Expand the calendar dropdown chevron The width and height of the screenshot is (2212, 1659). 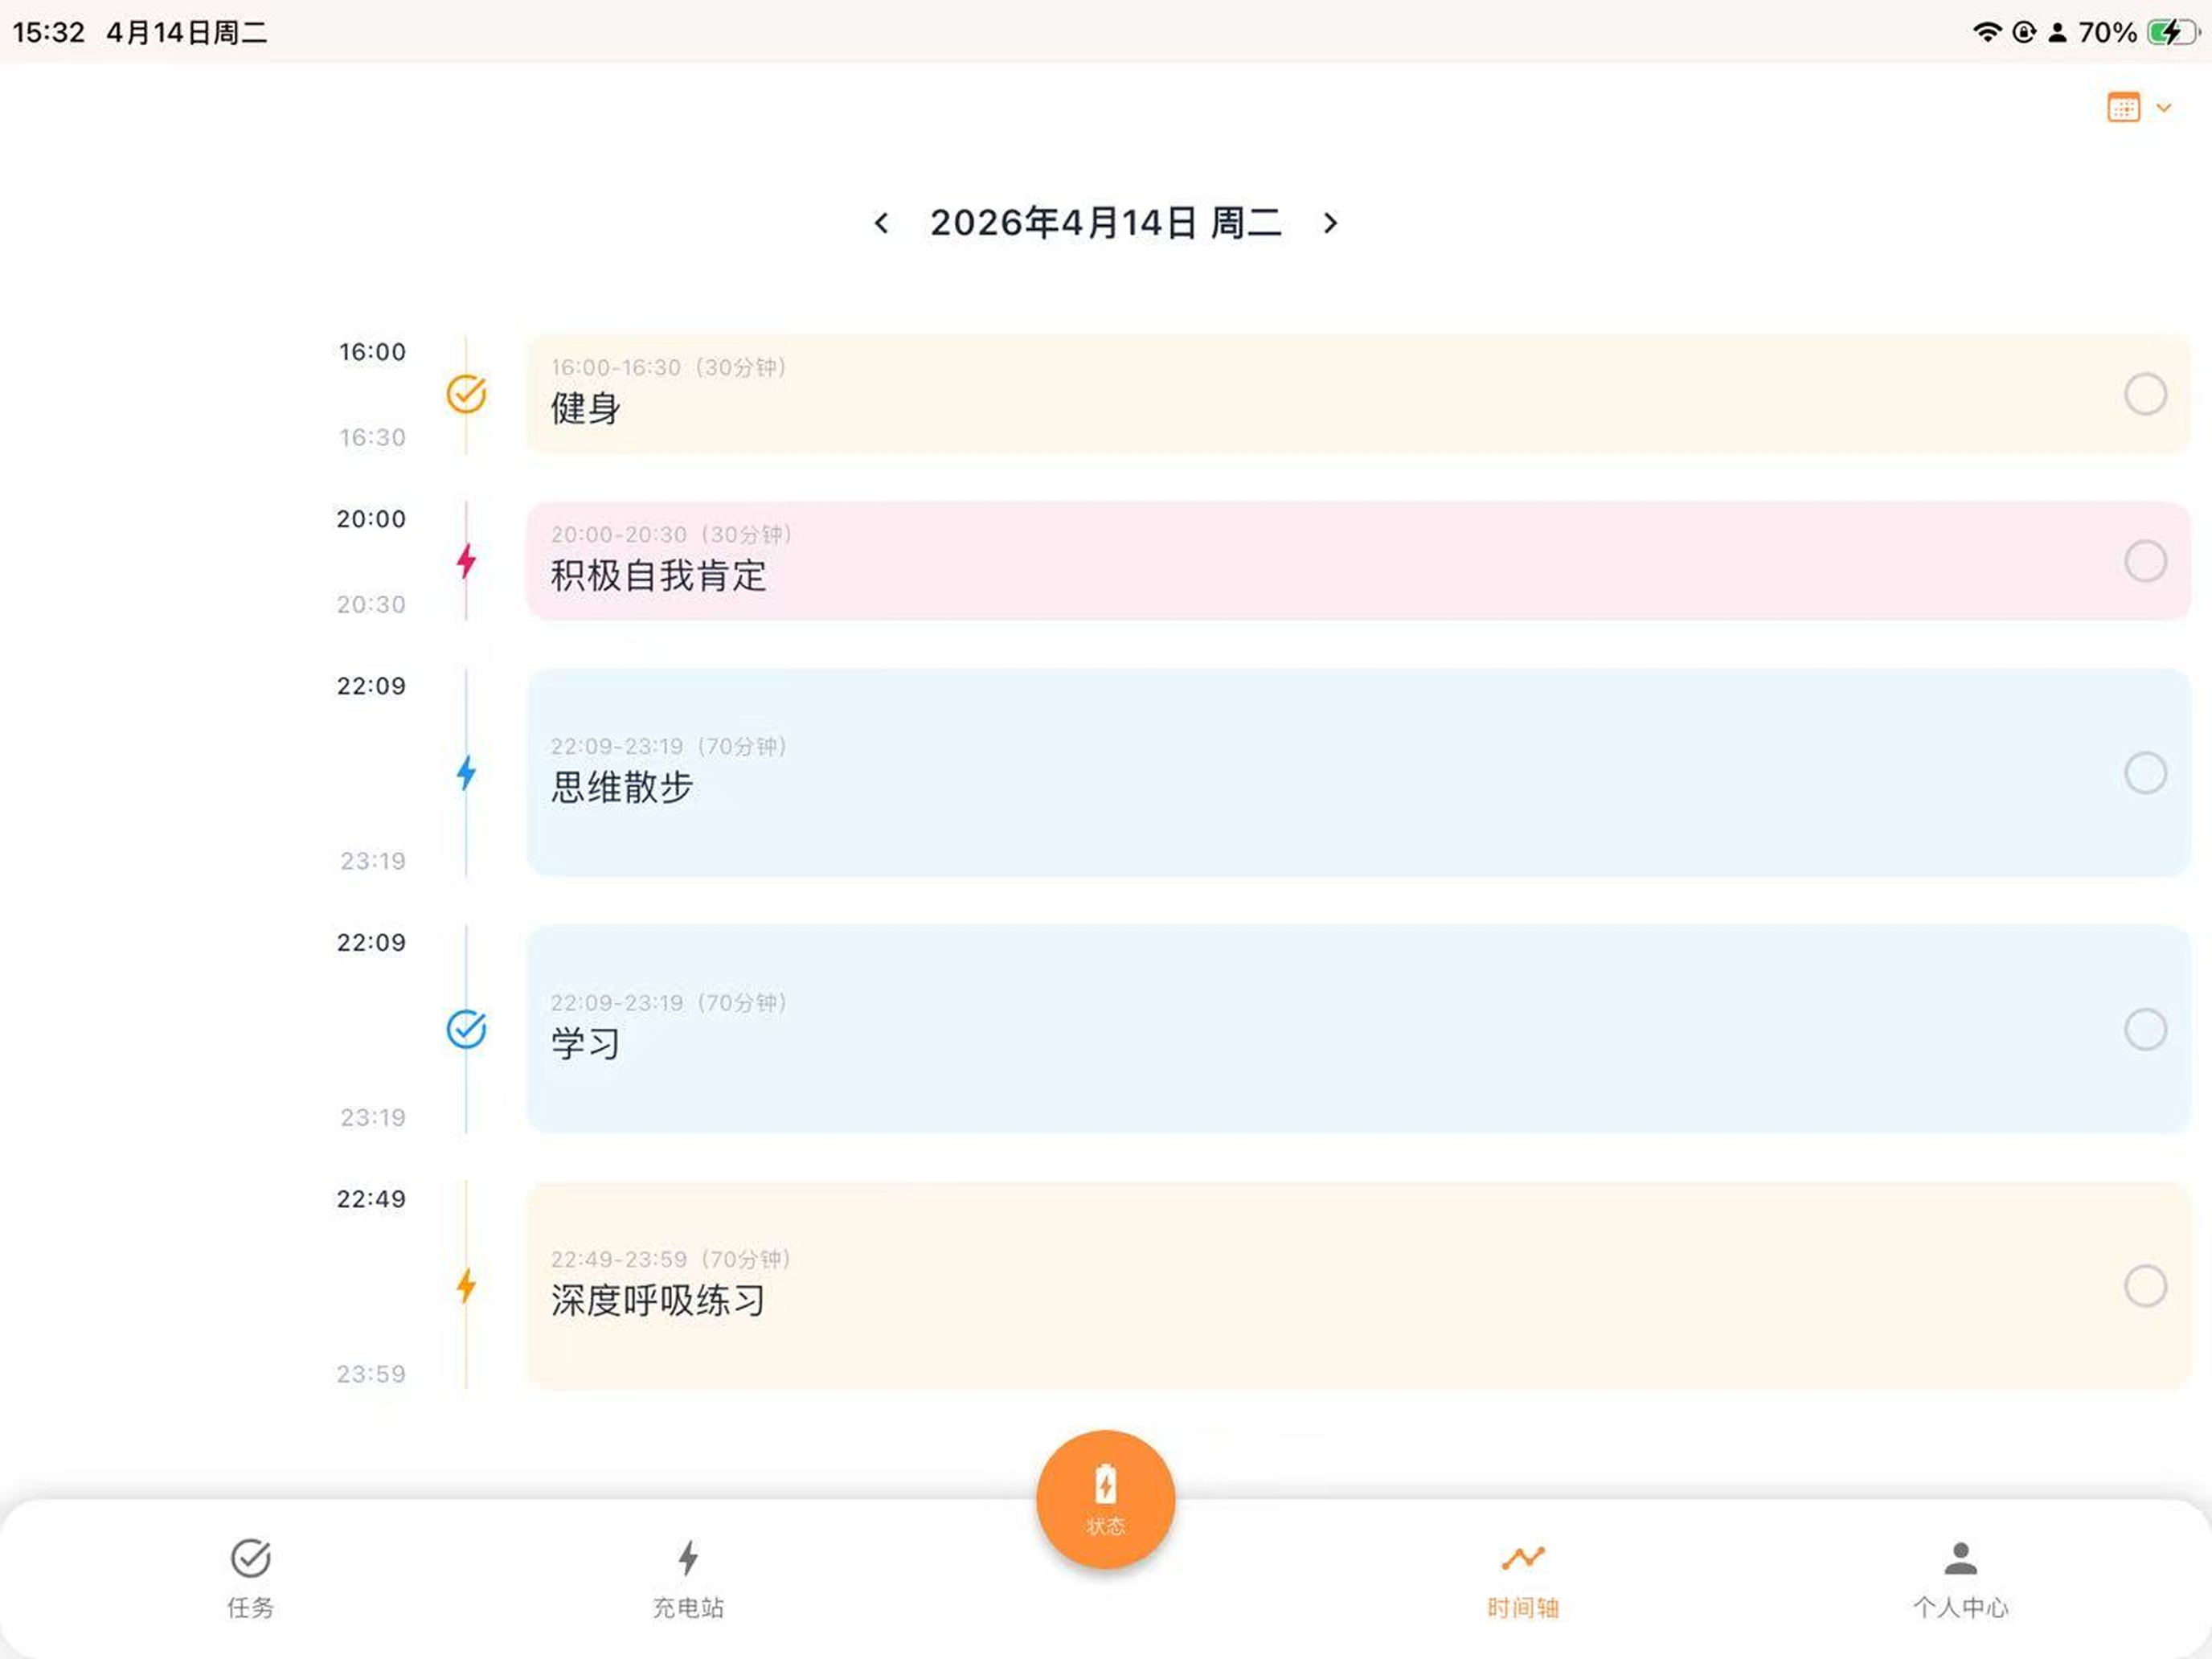(2164, 108)
